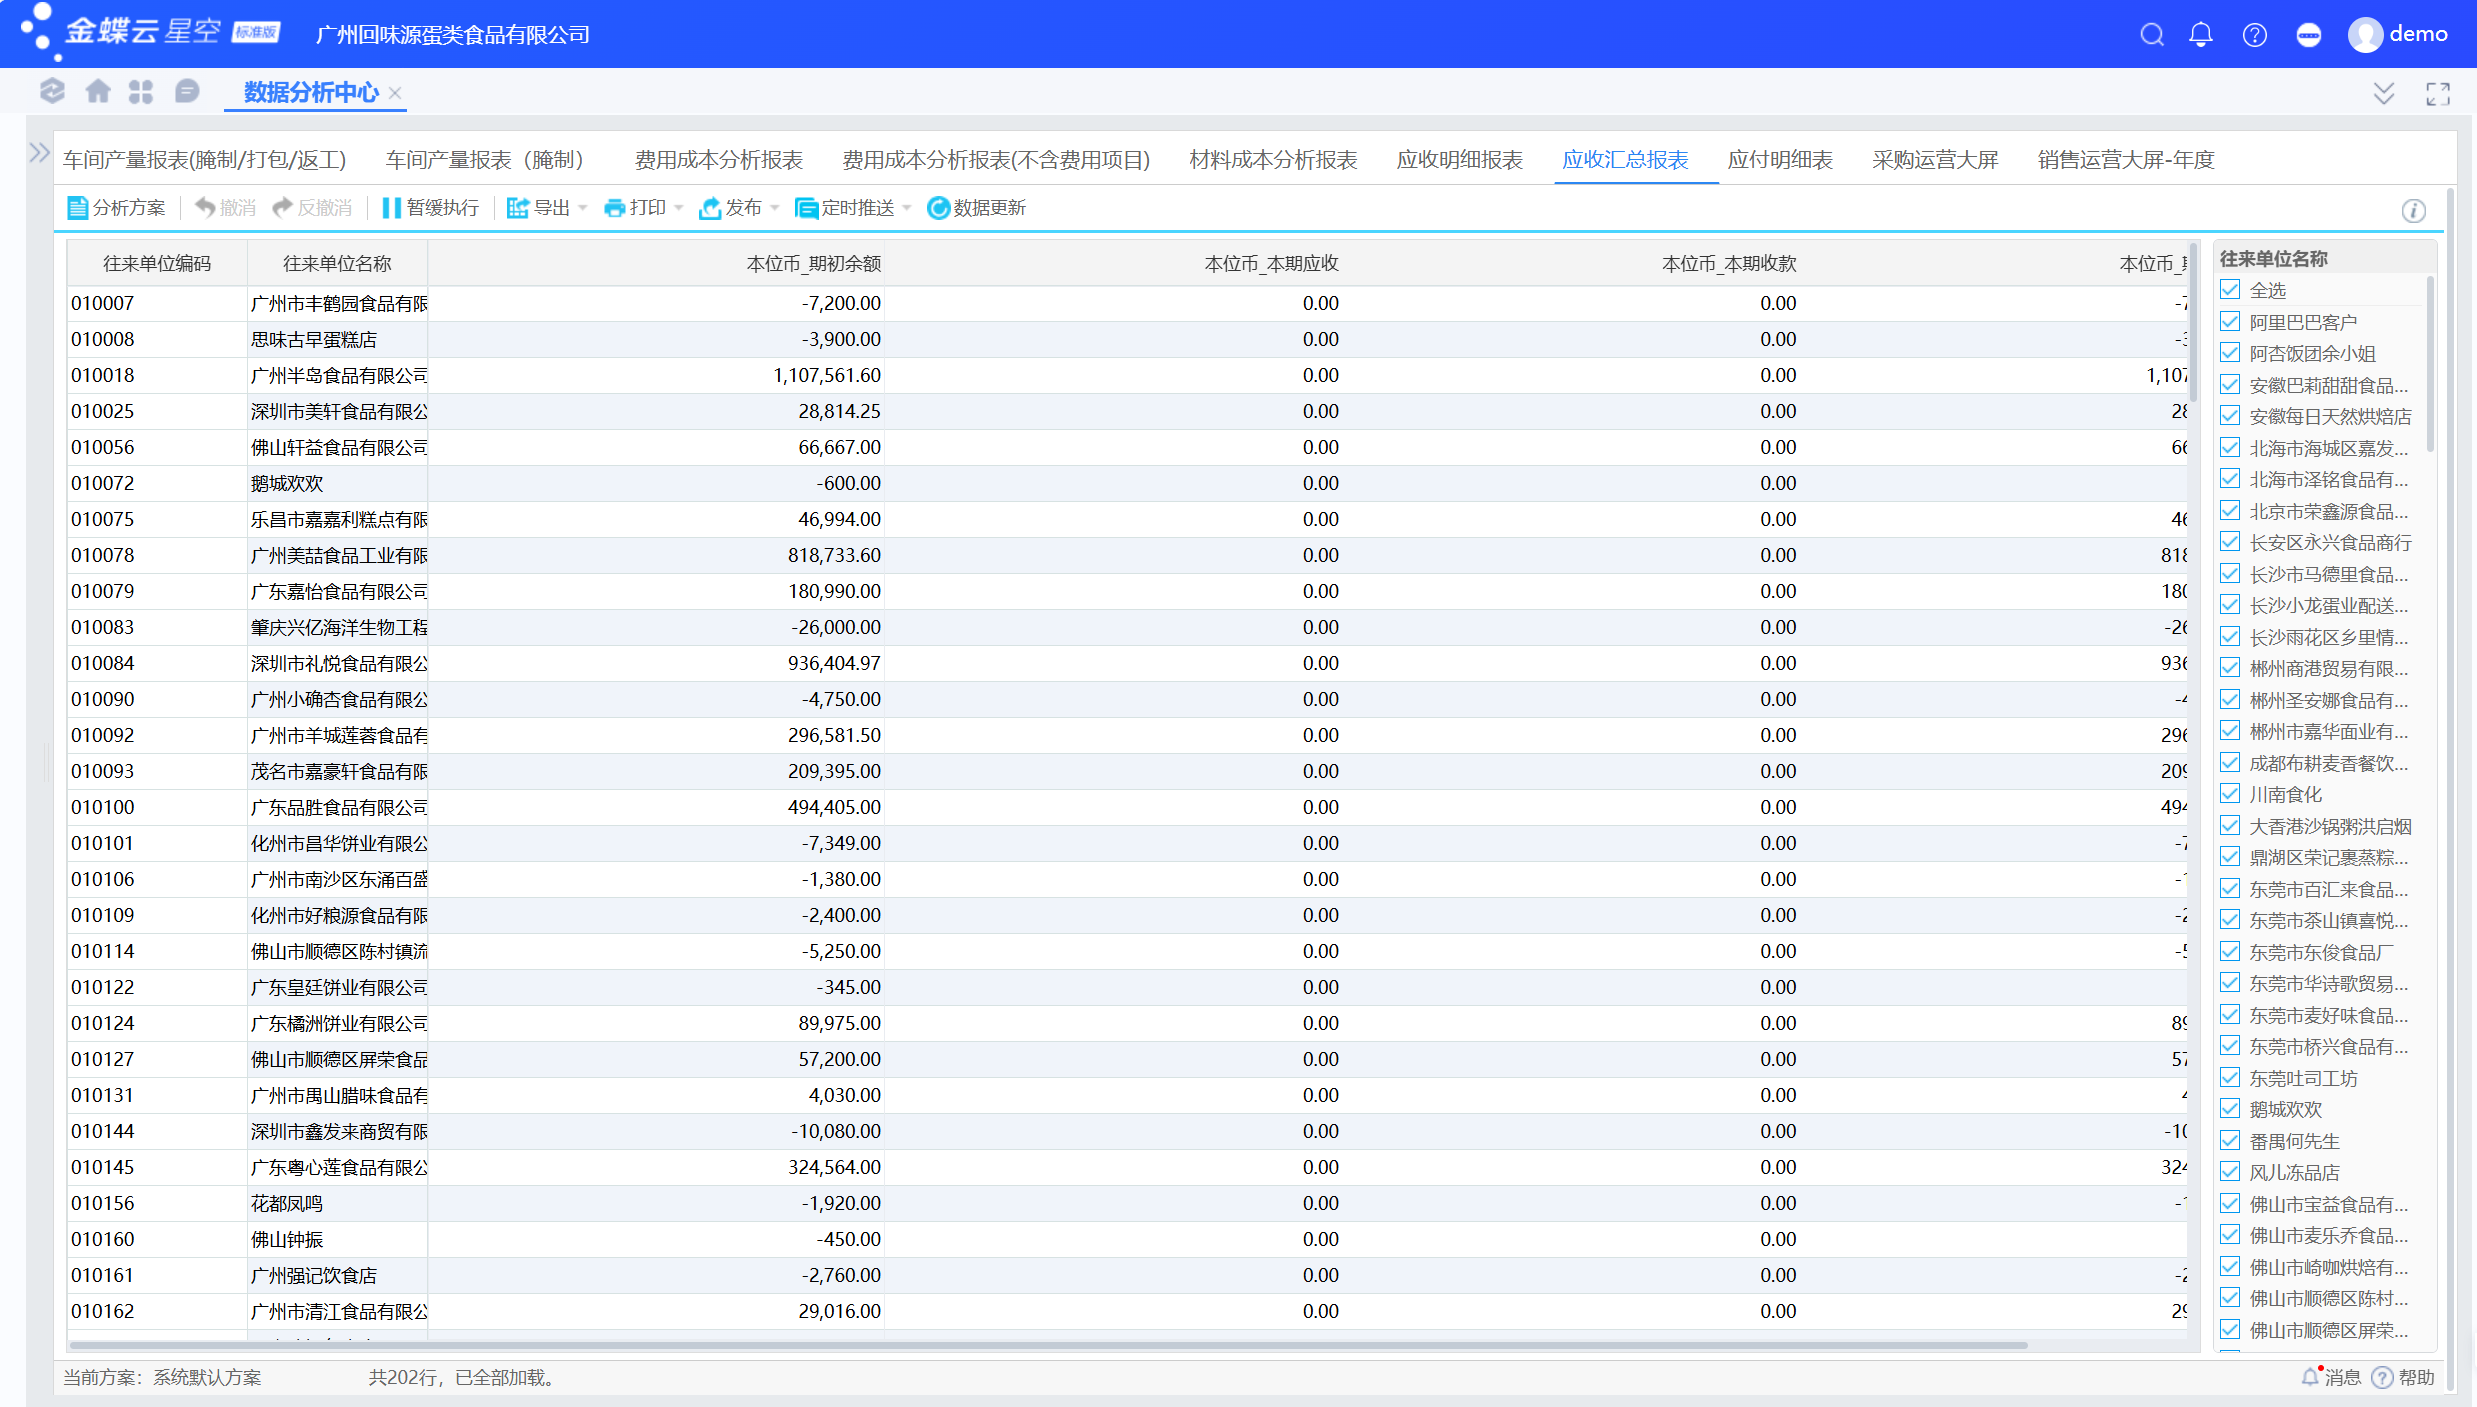
Task: Open the chat bubble icon beside demo
Action: tap(2309, 35)
